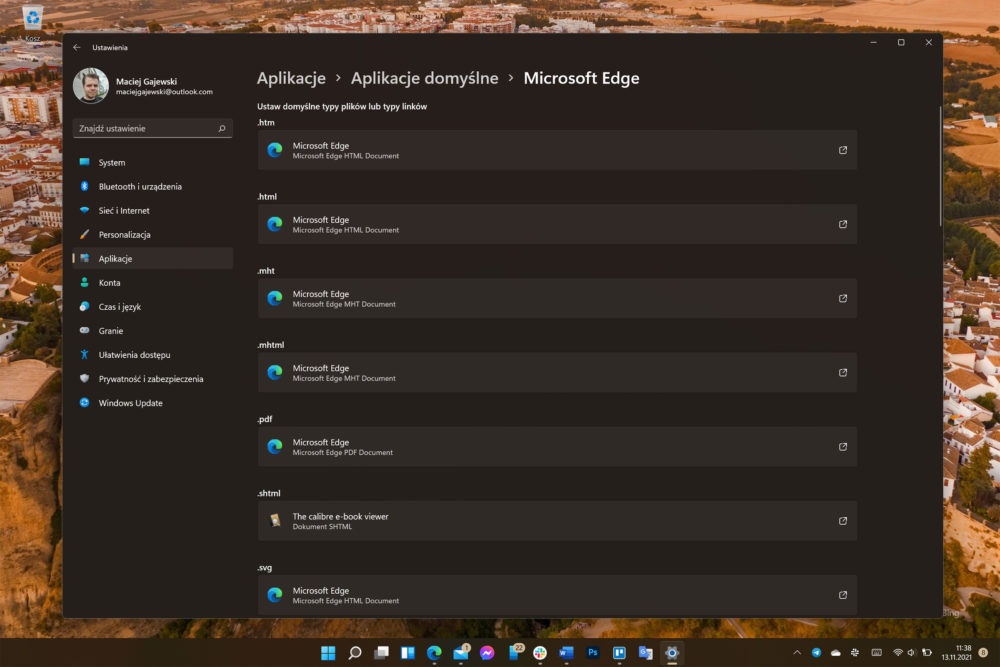Change the default app for .htm
The height and width of the screenshot is (667, 1000).
[557, 150]
